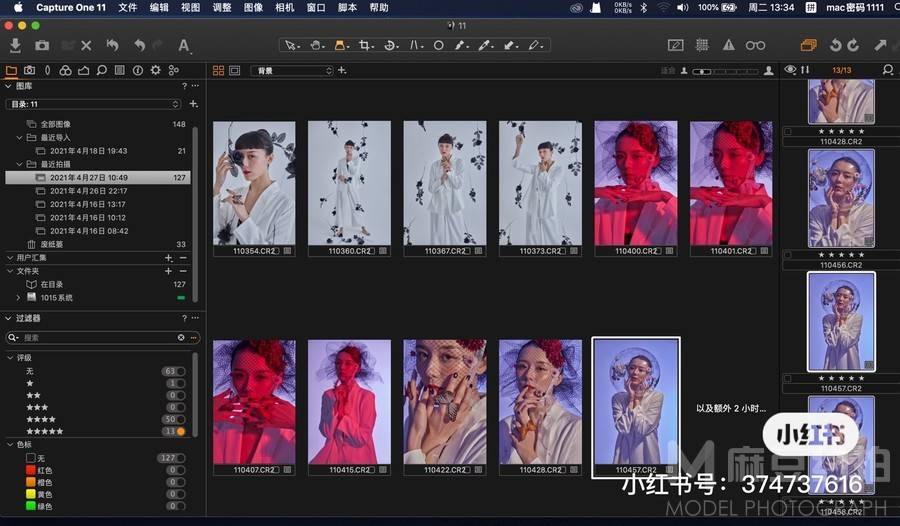The image size is (900, 526).
Task: Open the Lens tool tab
Action: click(48, 70)
